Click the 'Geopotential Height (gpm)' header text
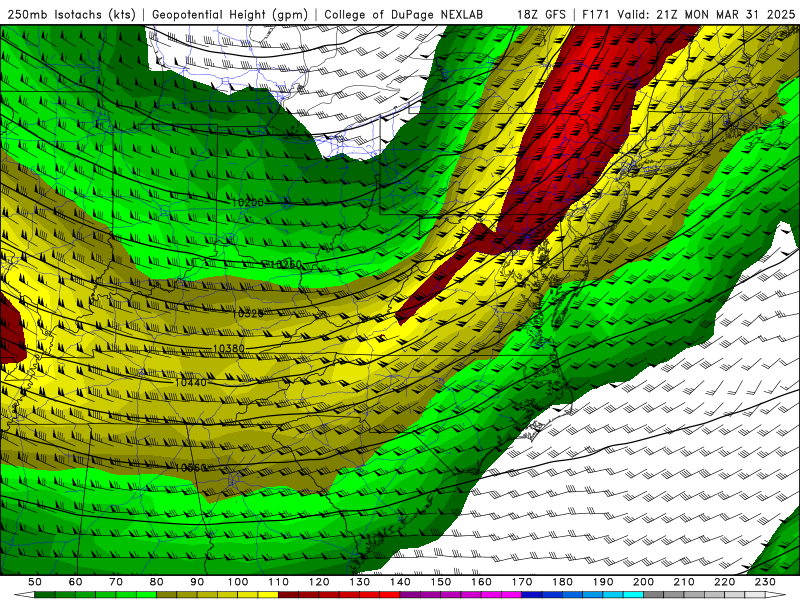 (230, 14)
